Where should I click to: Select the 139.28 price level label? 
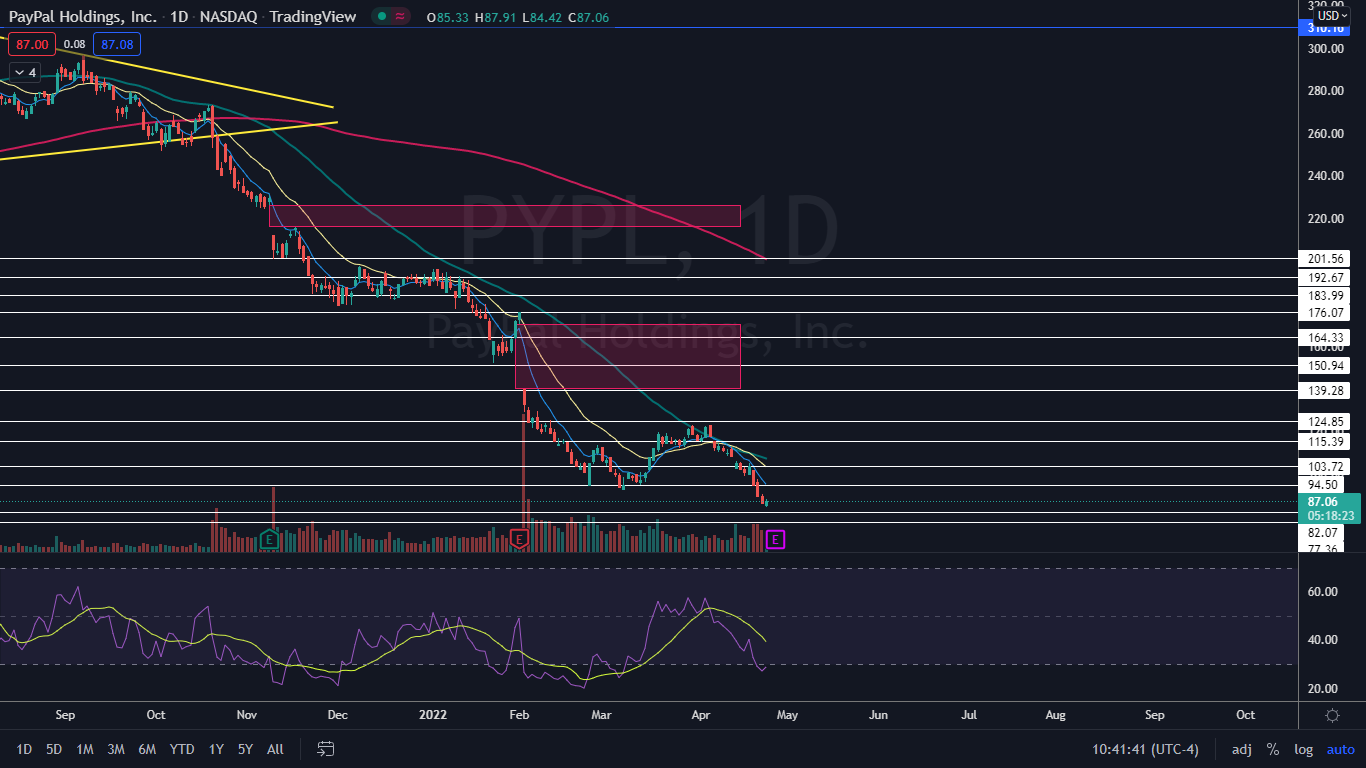pos(1325,390)
